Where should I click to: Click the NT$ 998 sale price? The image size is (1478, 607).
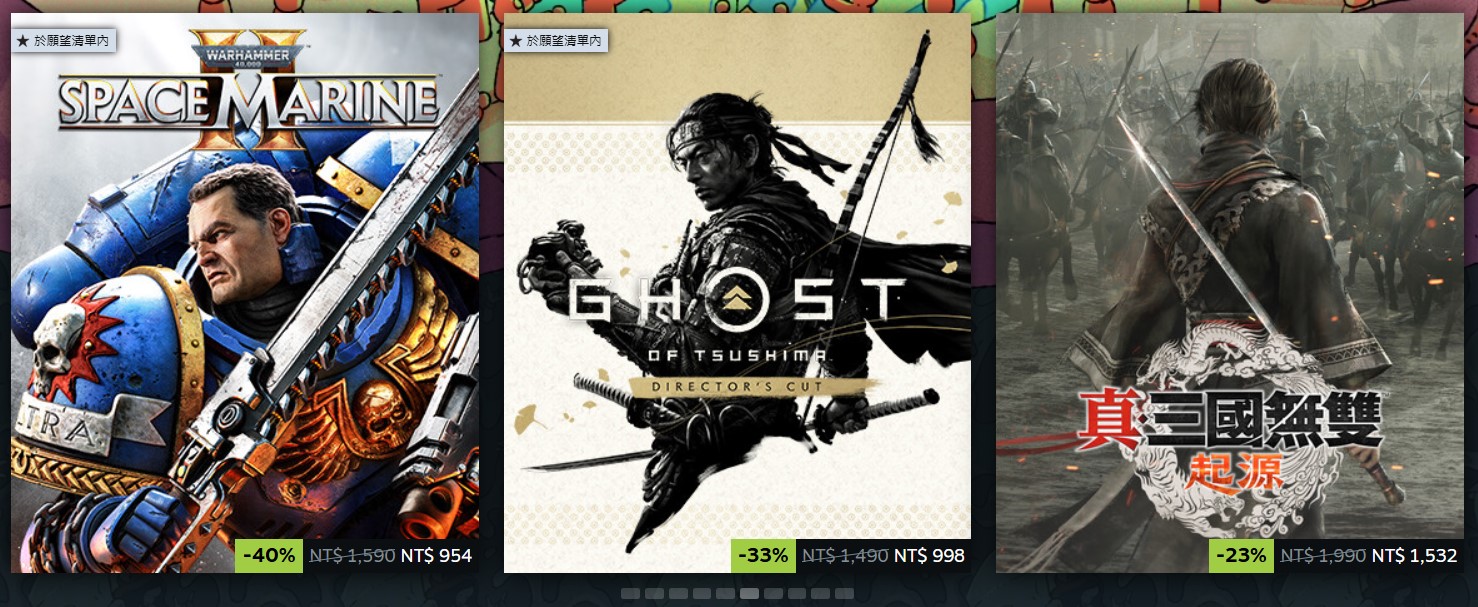[929, 555]
